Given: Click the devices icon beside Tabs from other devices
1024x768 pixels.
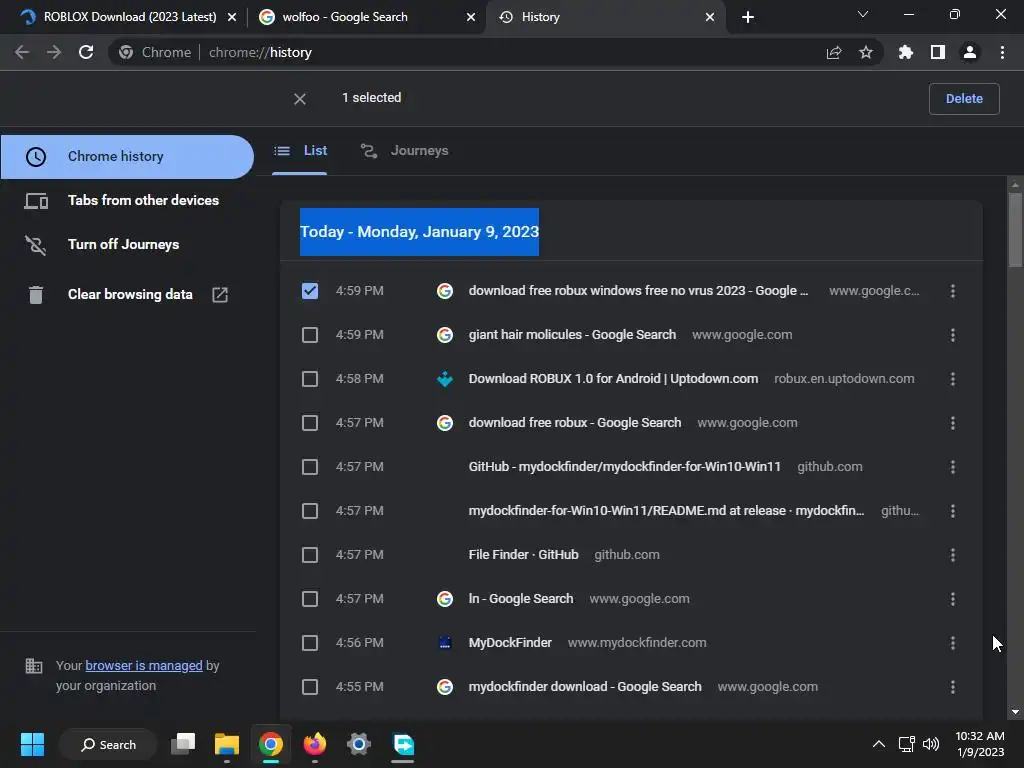Looking at the screenshot, I should click(36, 200).
